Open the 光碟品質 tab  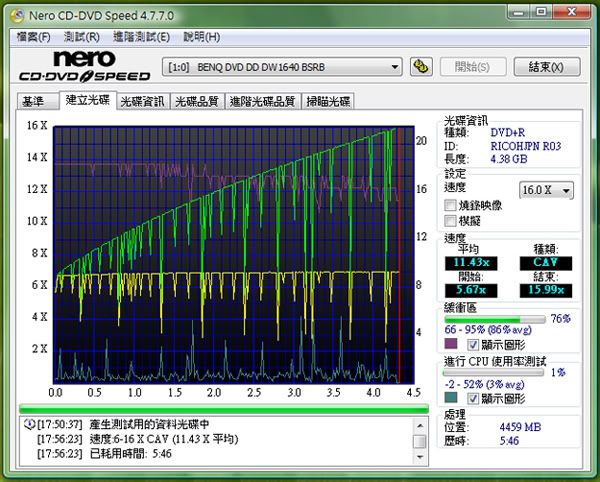coord(197,102)
